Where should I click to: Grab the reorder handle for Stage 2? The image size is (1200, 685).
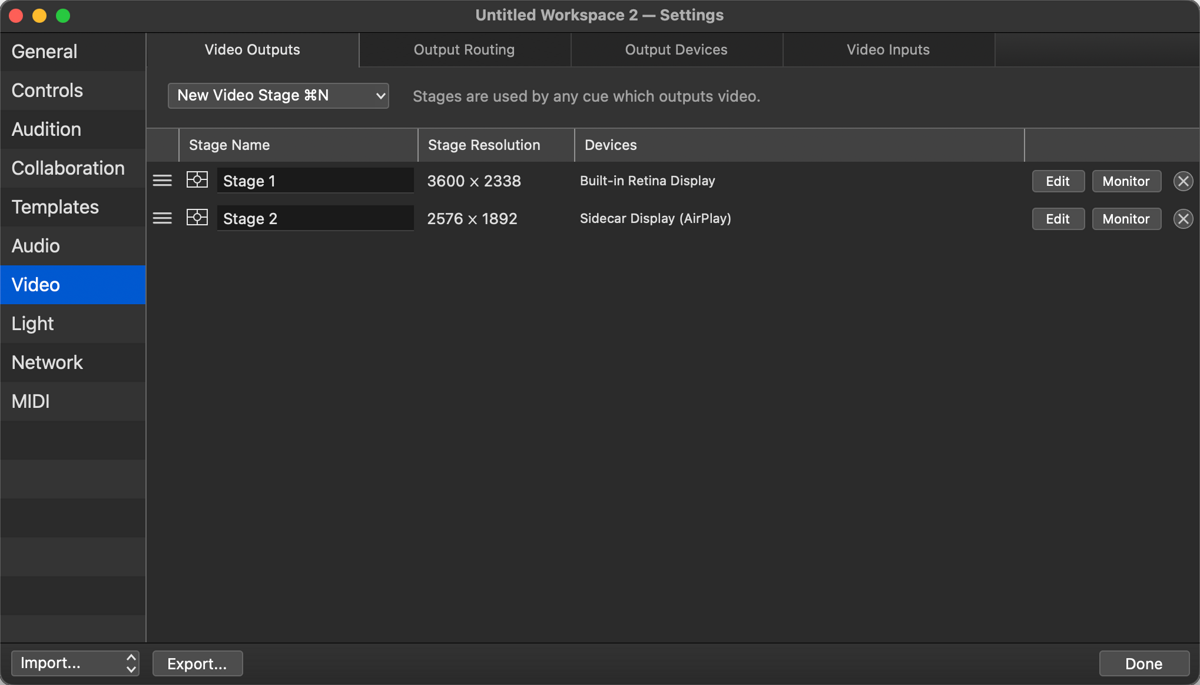(x=162, y=218)
